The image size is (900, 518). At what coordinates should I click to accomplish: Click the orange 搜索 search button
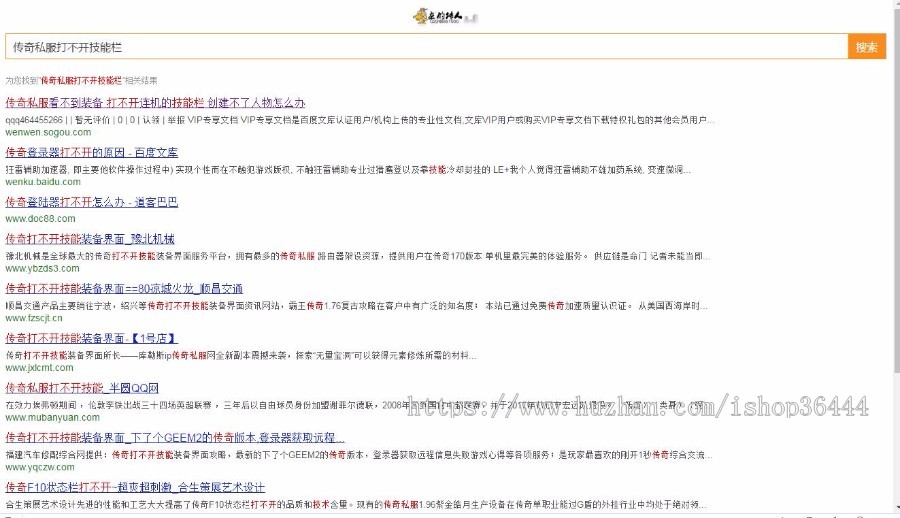(867, 47)
